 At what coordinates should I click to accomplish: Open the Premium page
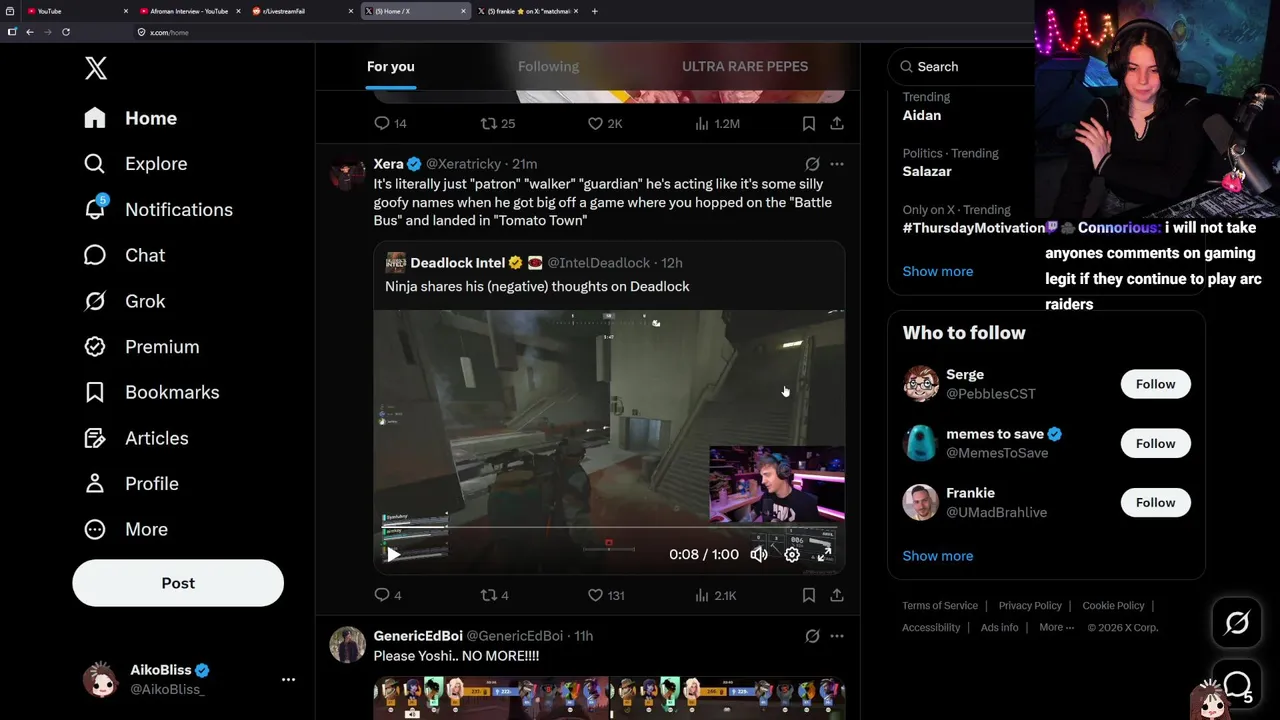(142, 347)
